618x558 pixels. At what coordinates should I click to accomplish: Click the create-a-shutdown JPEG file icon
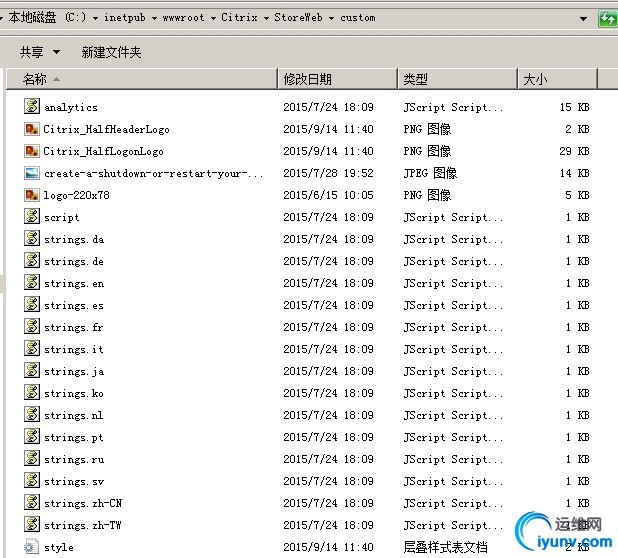pyautogui.click(x=32, y=173)
